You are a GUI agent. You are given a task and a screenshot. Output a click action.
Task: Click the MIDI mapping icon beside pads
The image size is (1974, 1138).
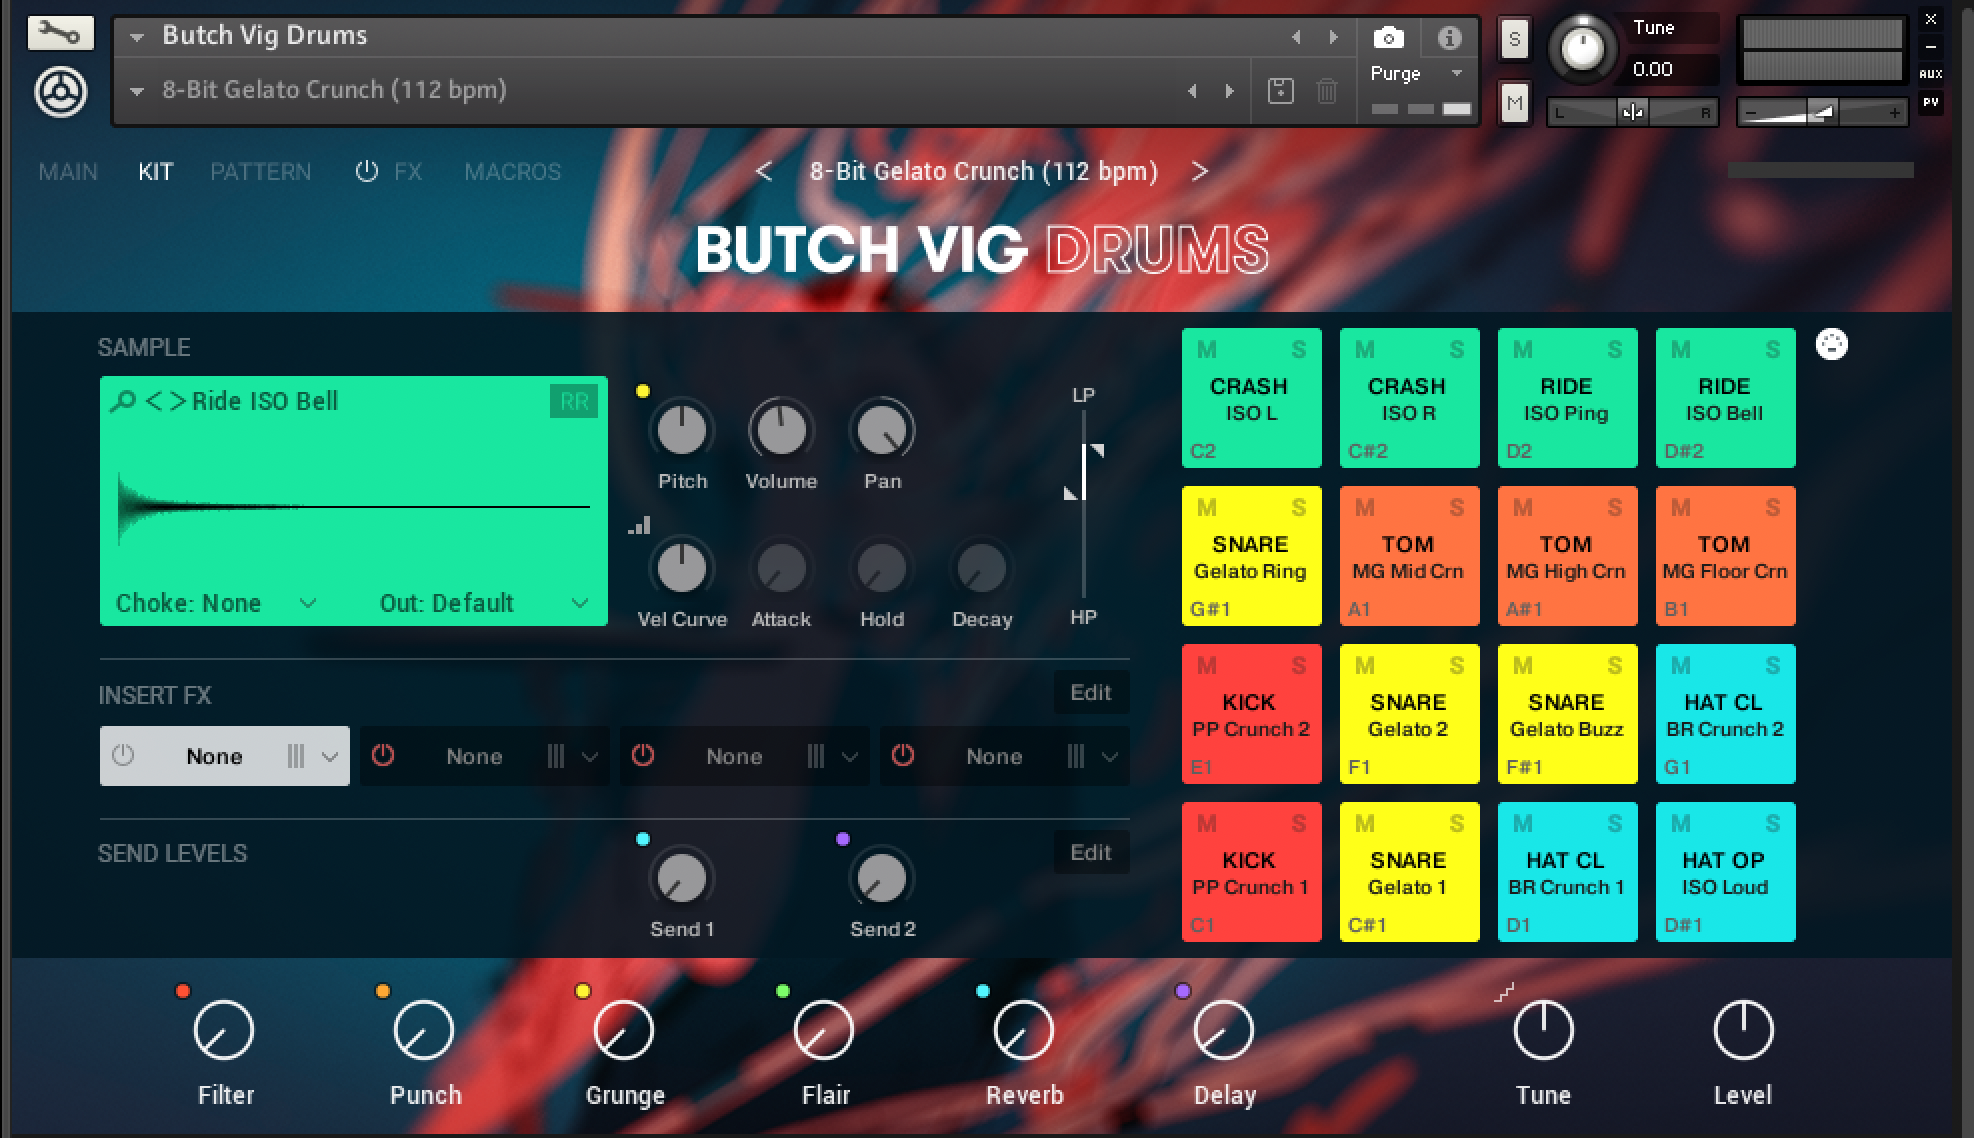pyautogui.click(x=1831, y=345)
